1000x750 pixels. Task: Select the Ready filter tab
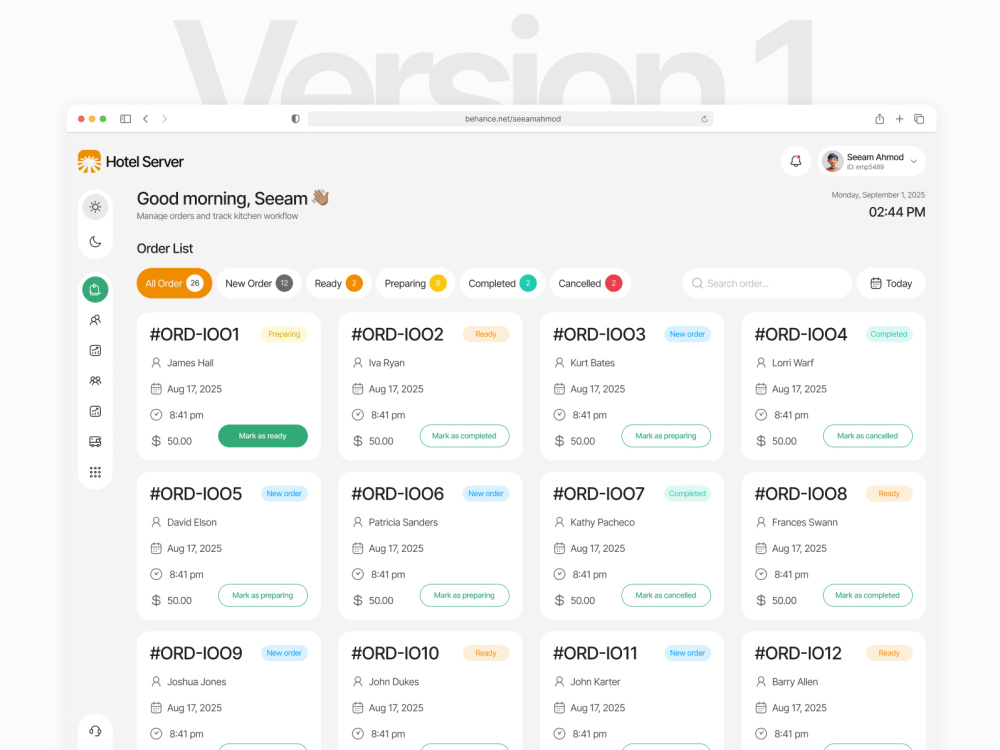338,283
